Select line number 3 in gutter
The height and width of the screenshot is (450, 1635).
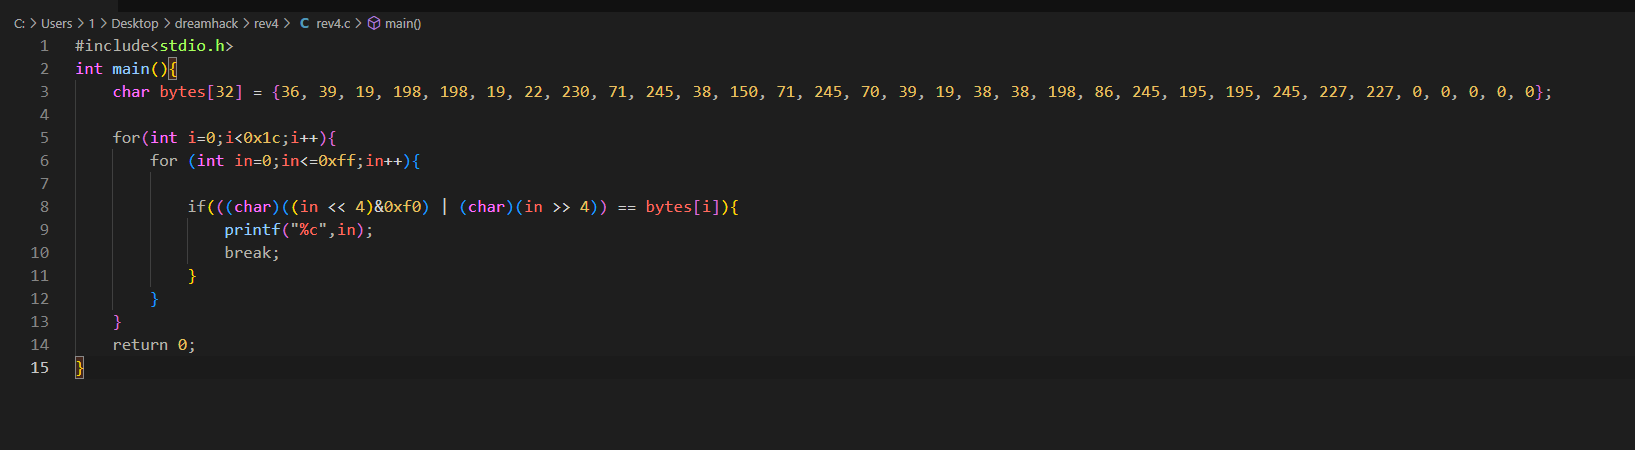coord(44,92)
